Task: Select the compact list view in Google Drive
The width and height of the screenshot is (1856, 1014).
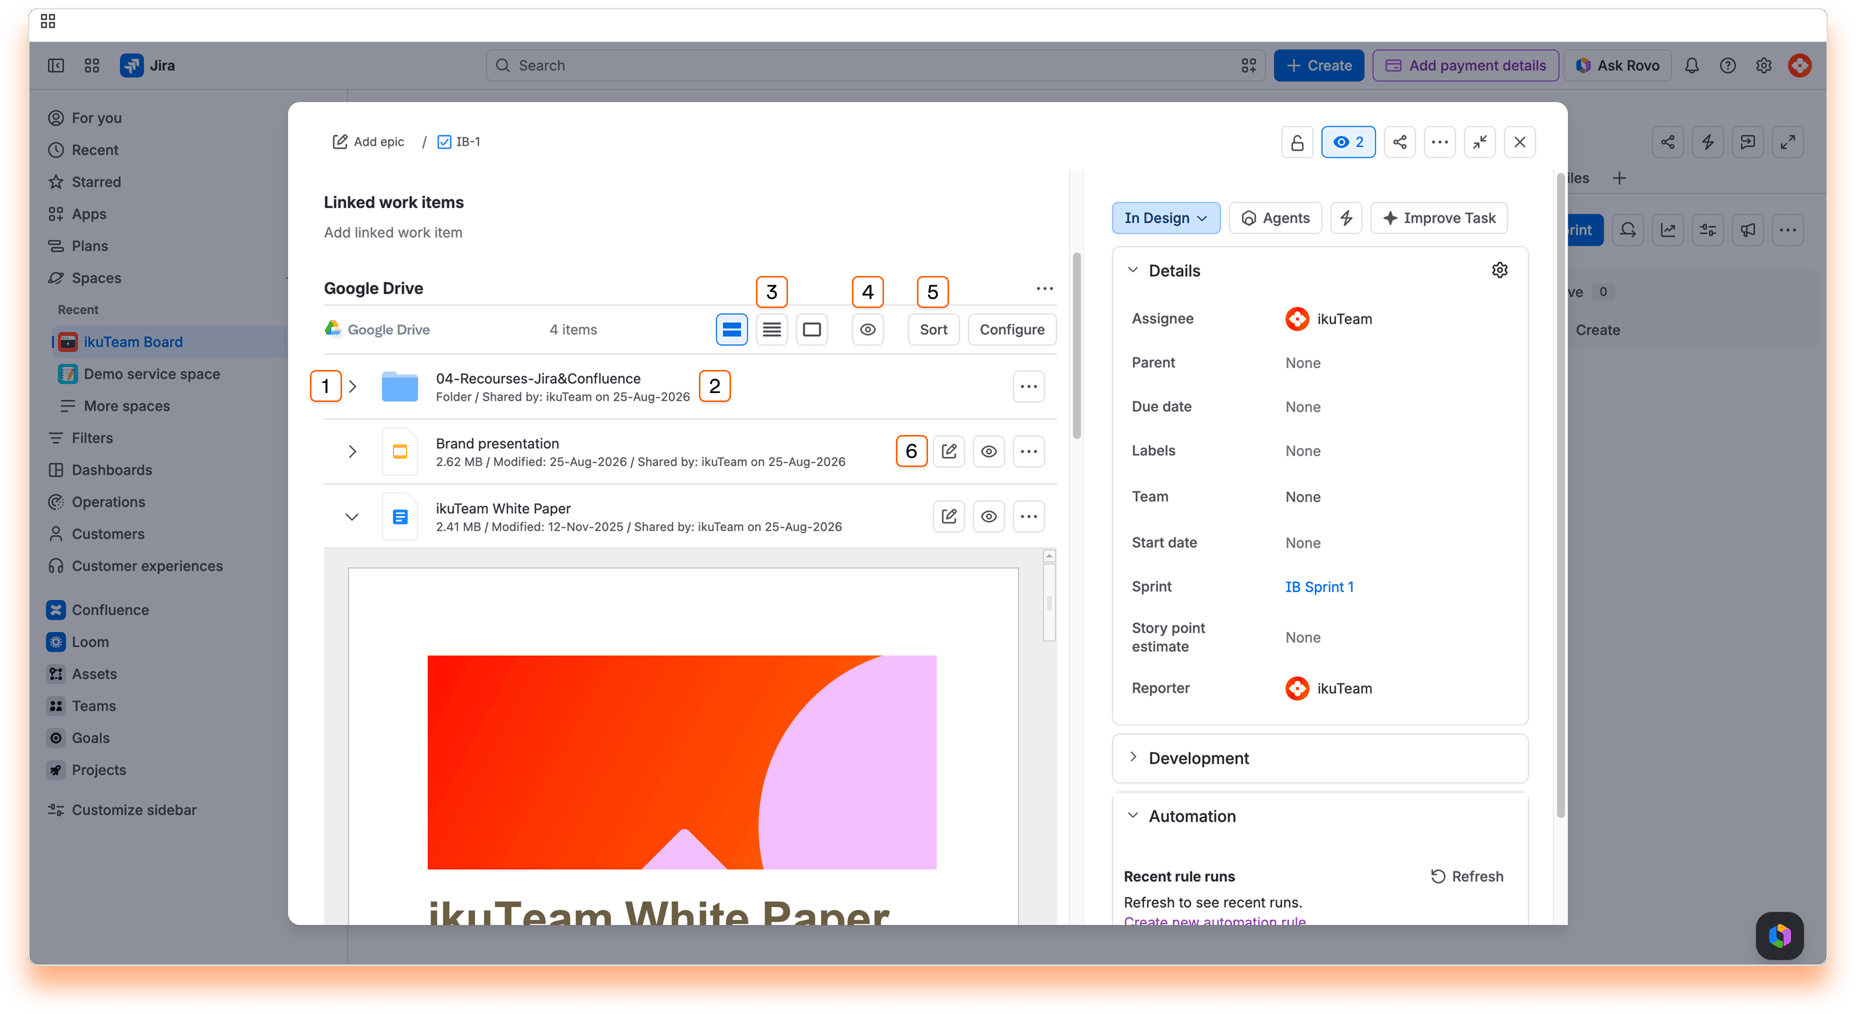Action: (x=772, y=329)
